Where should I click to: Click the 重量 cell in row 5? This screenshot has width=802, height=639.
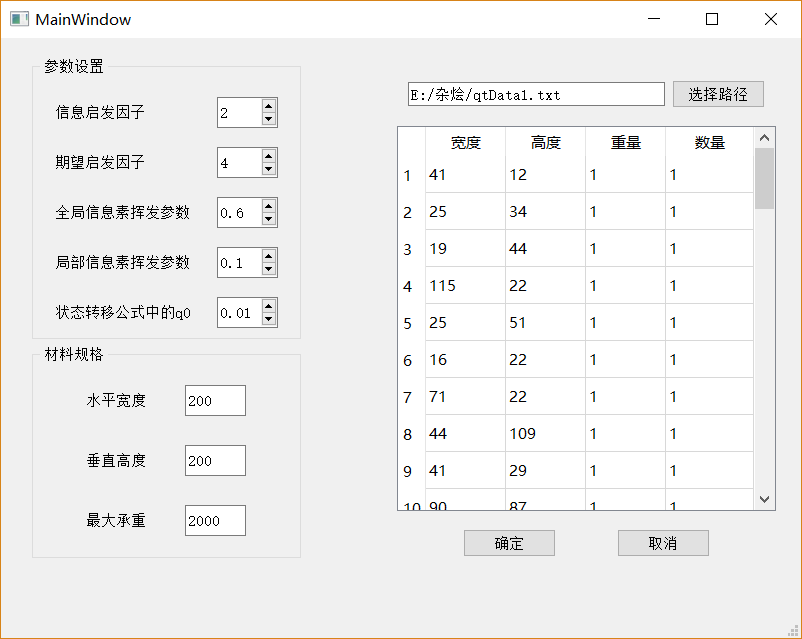click(x=626, y=322)
